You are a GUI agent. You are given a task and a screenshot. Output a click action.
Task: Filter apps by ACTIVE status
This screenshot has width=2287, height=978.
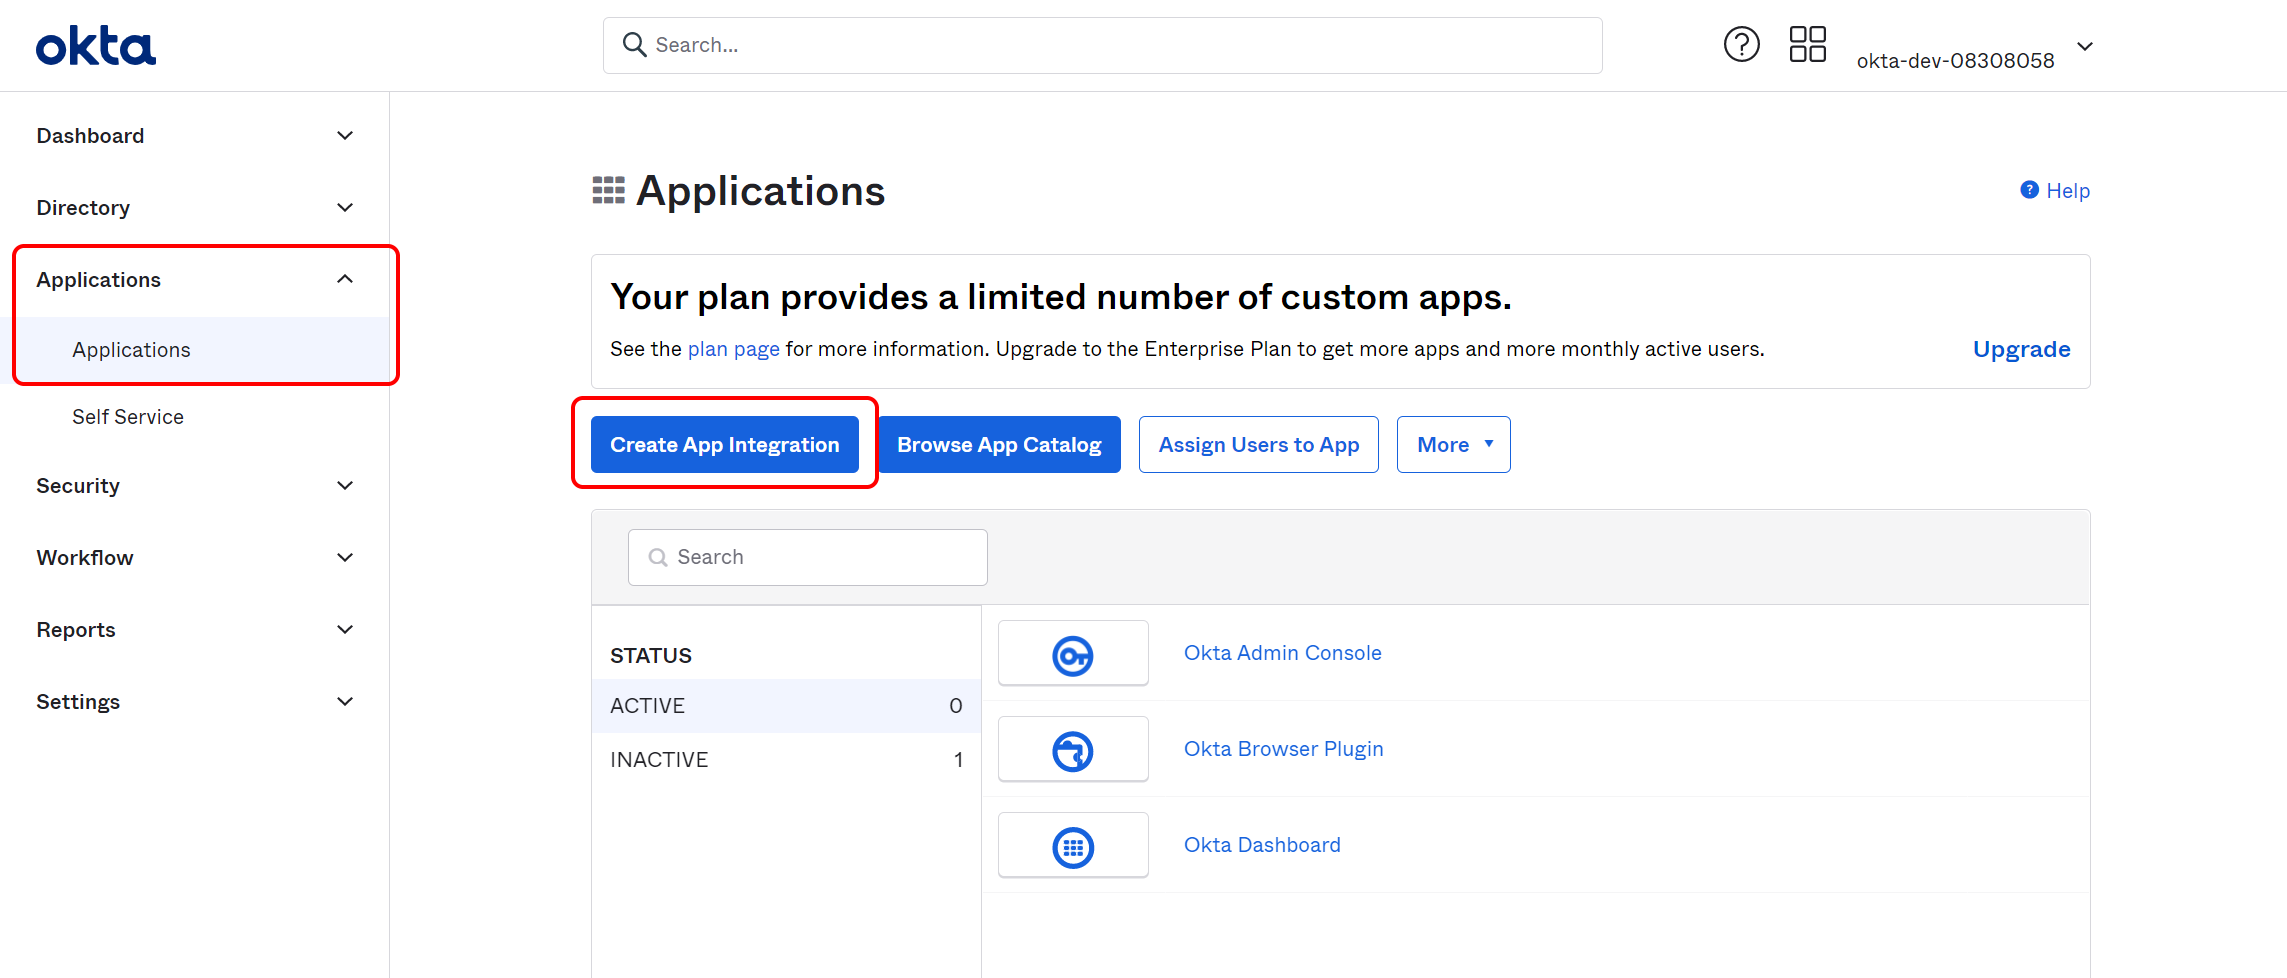click(786, 706)
